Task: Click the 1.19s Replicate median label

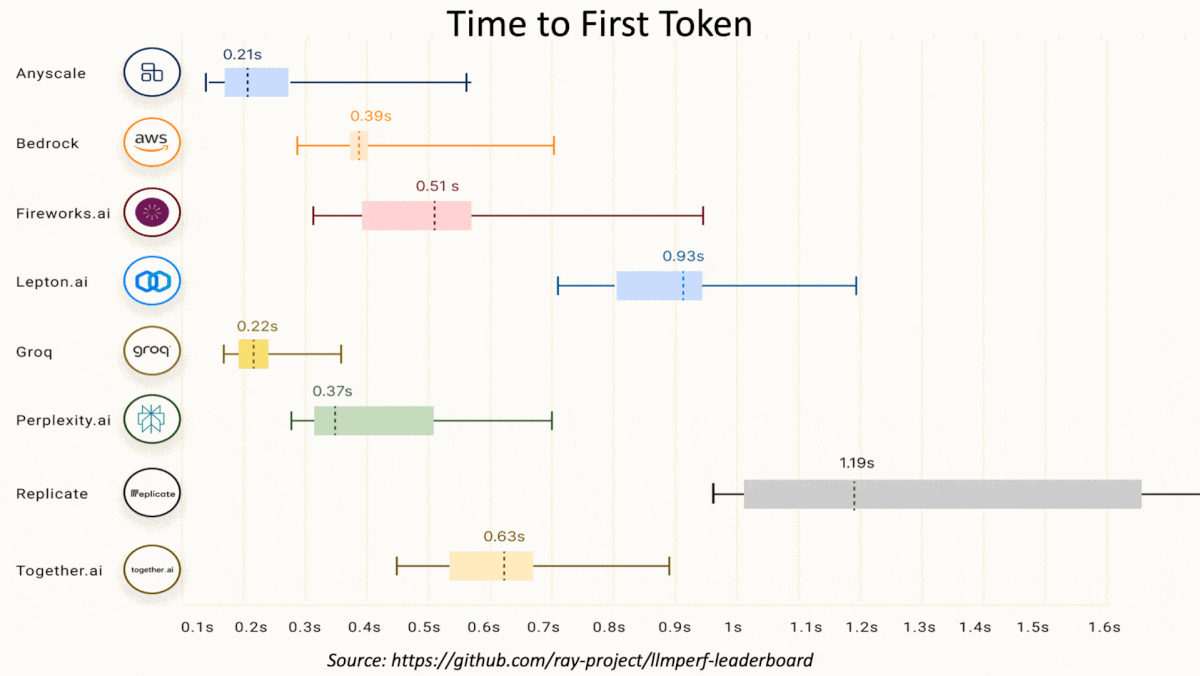Action: (856, 463)
